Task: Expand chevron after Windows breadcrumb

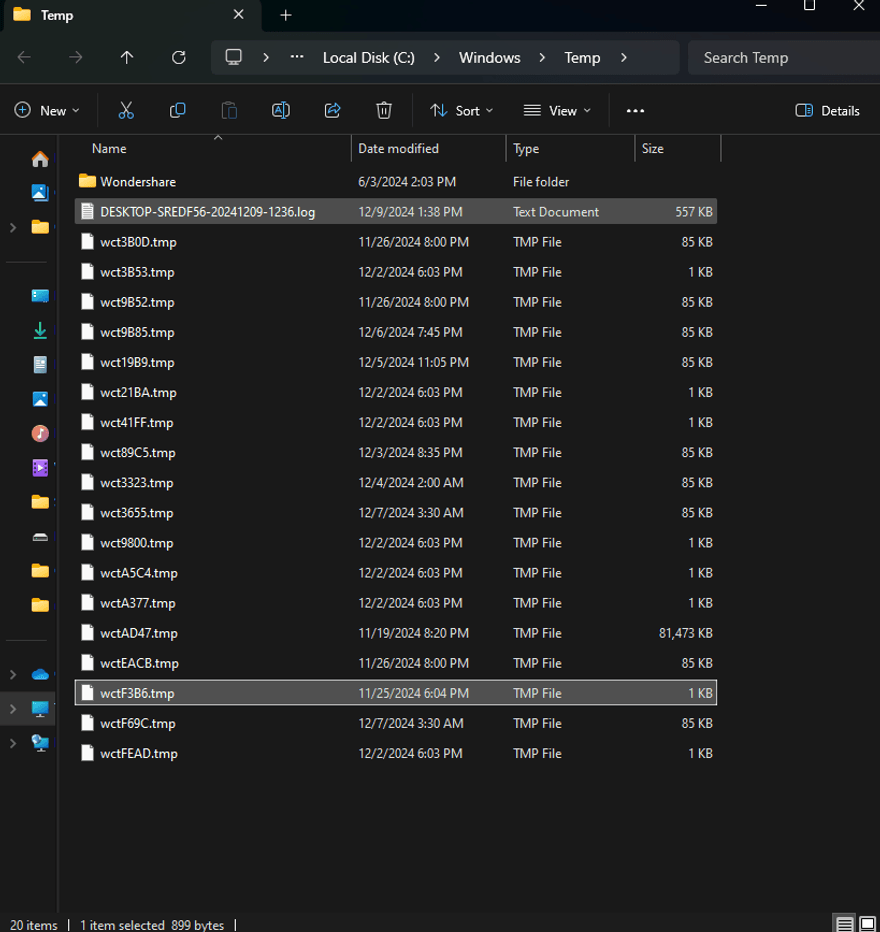Action: click(x=542, y=58)
